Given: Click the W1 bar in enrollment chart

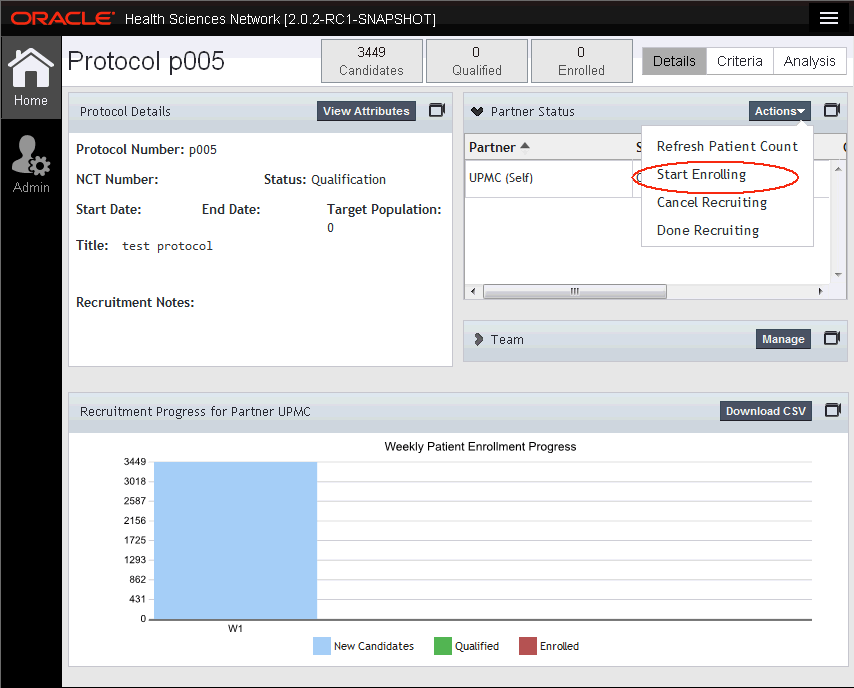Looking at the screenshot, I should tap(235, 540).
